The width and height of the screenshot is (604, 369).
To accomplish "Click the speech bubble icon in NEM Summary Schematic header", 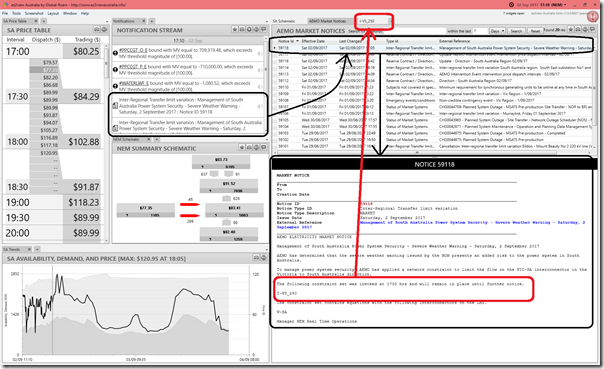I will (264, 148).
